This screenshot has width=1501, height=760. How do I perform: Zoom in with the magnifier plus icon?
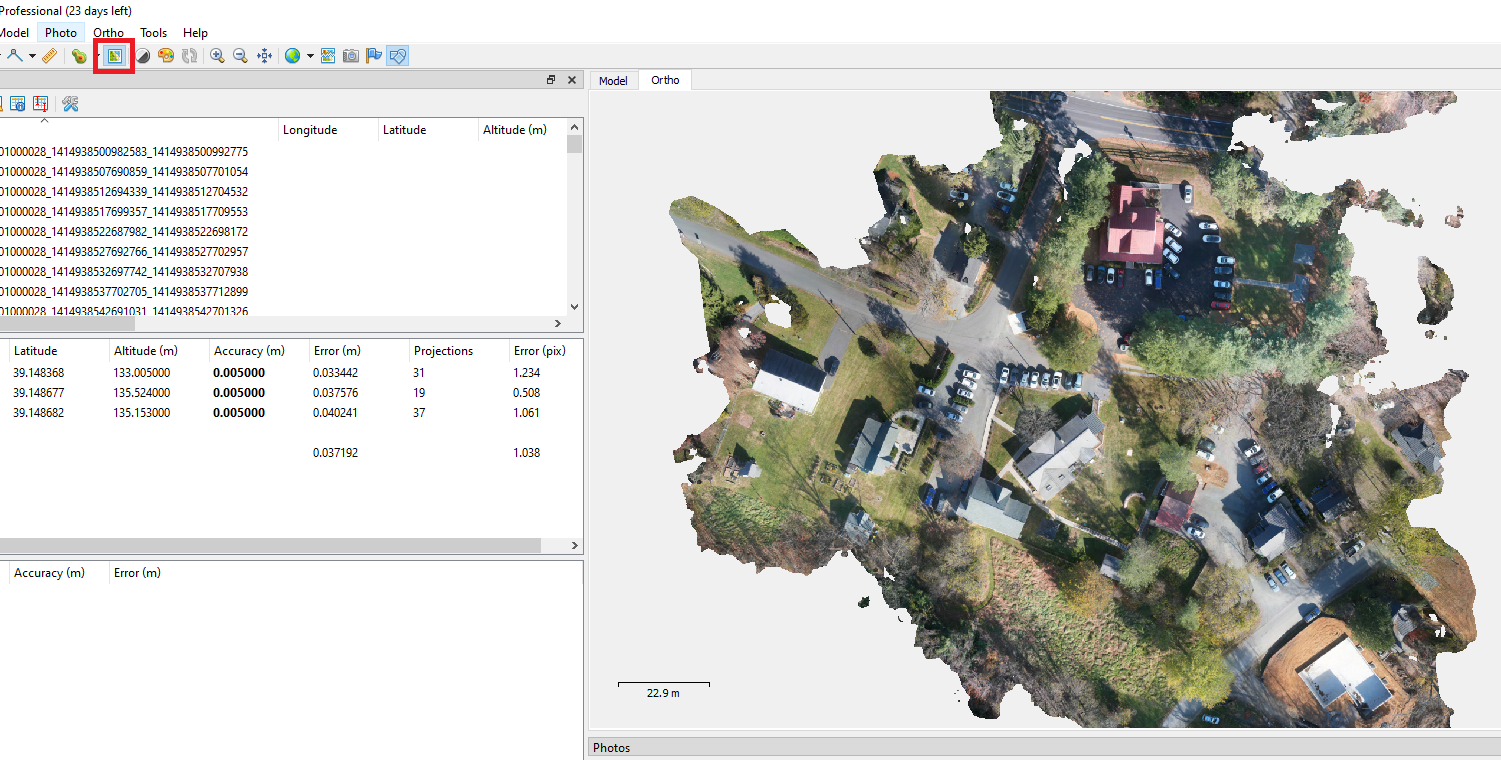point(217,56)
